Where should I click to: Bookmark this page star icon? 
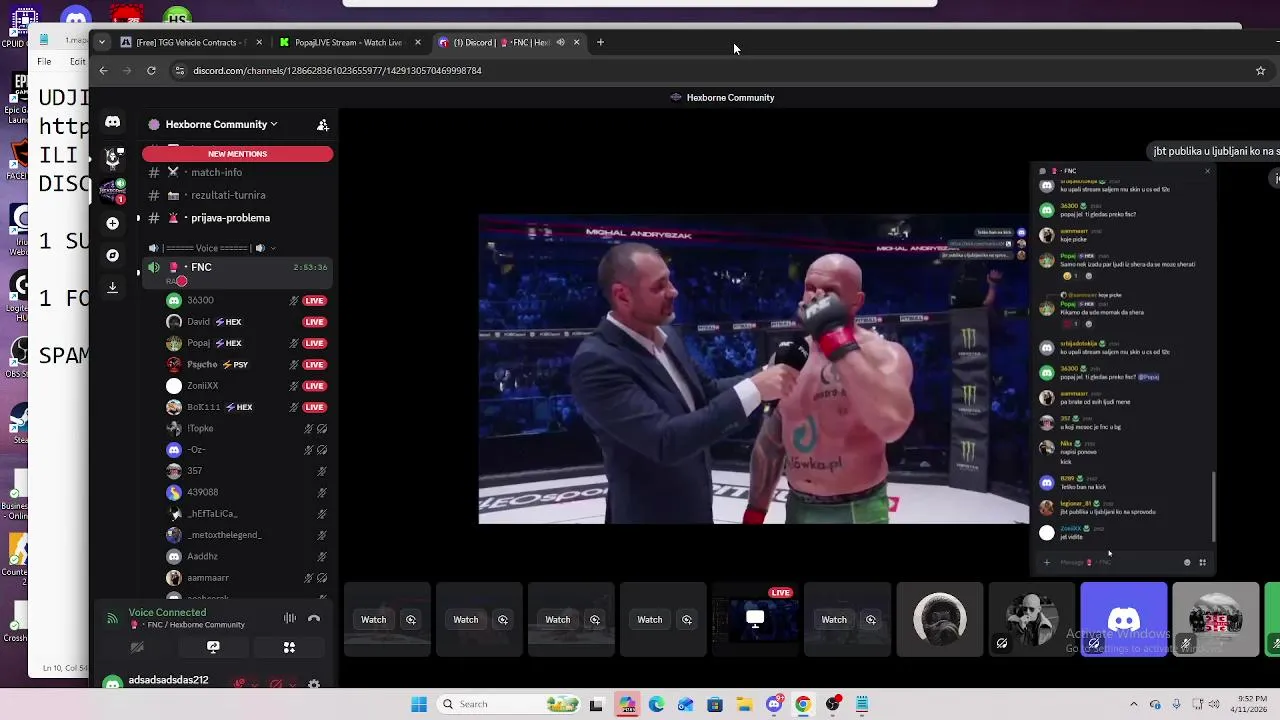1260,70
